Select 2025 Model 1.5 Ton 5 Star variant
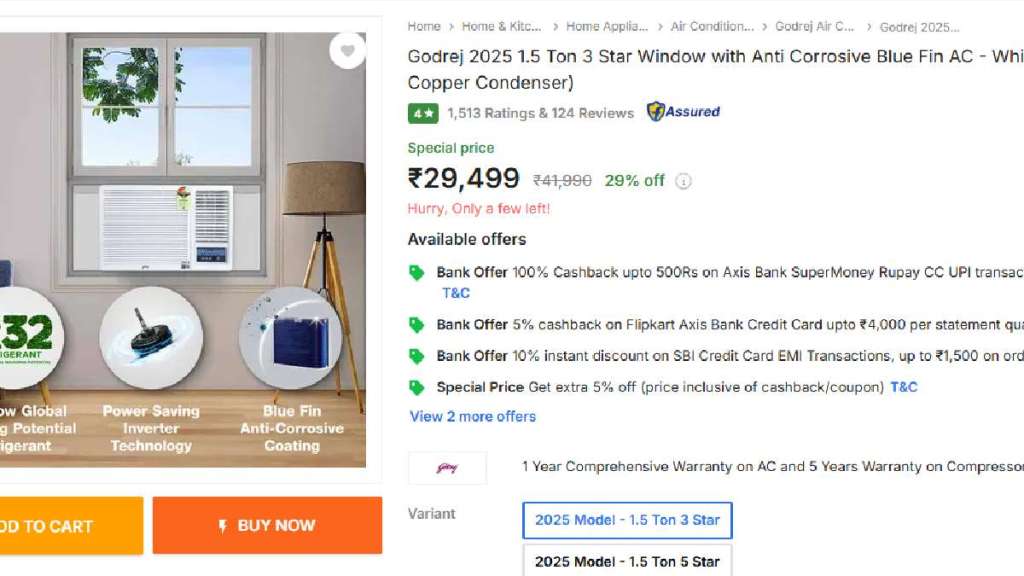The width and height of the screenshot is (1024, 576). (627, 561)
